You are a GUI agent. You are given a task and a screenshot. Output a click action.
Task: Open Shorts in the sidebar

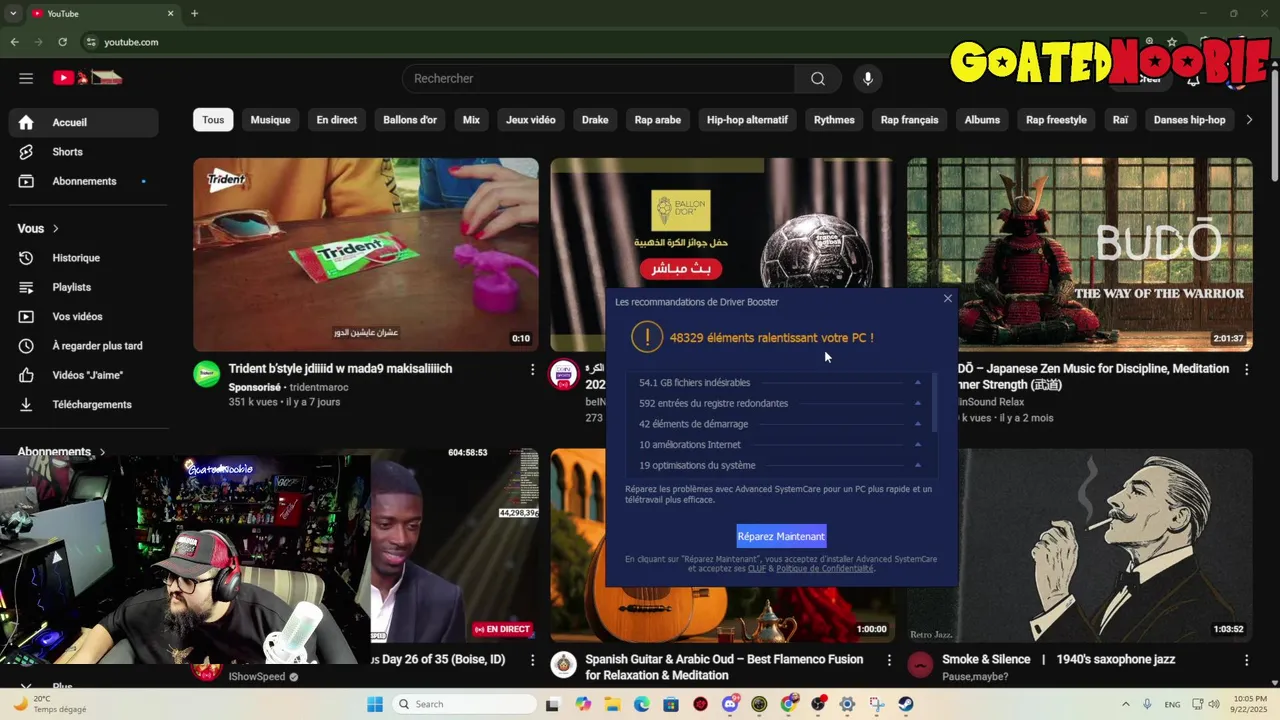pos(84,152)
